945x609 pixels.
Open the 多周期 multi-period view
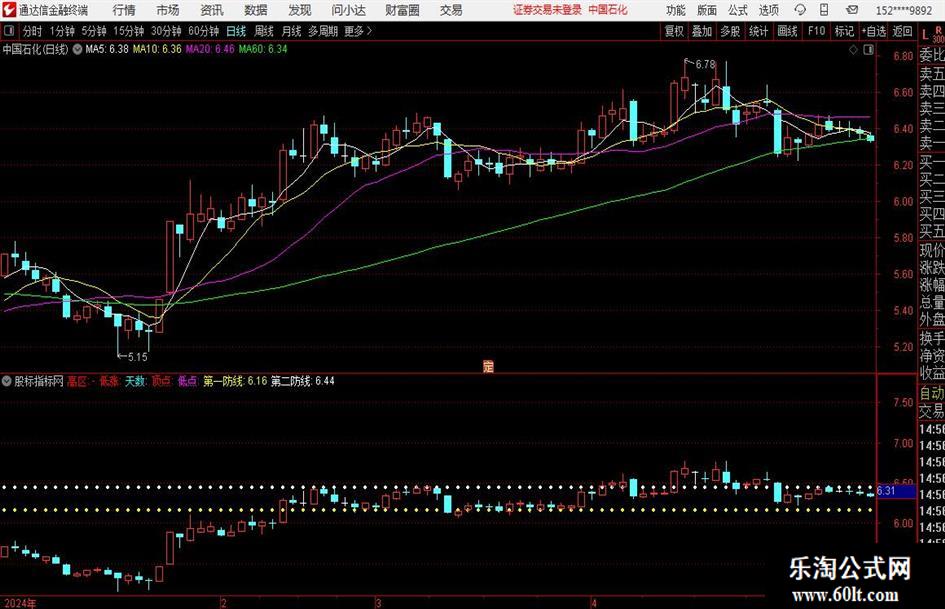[323, 31]
